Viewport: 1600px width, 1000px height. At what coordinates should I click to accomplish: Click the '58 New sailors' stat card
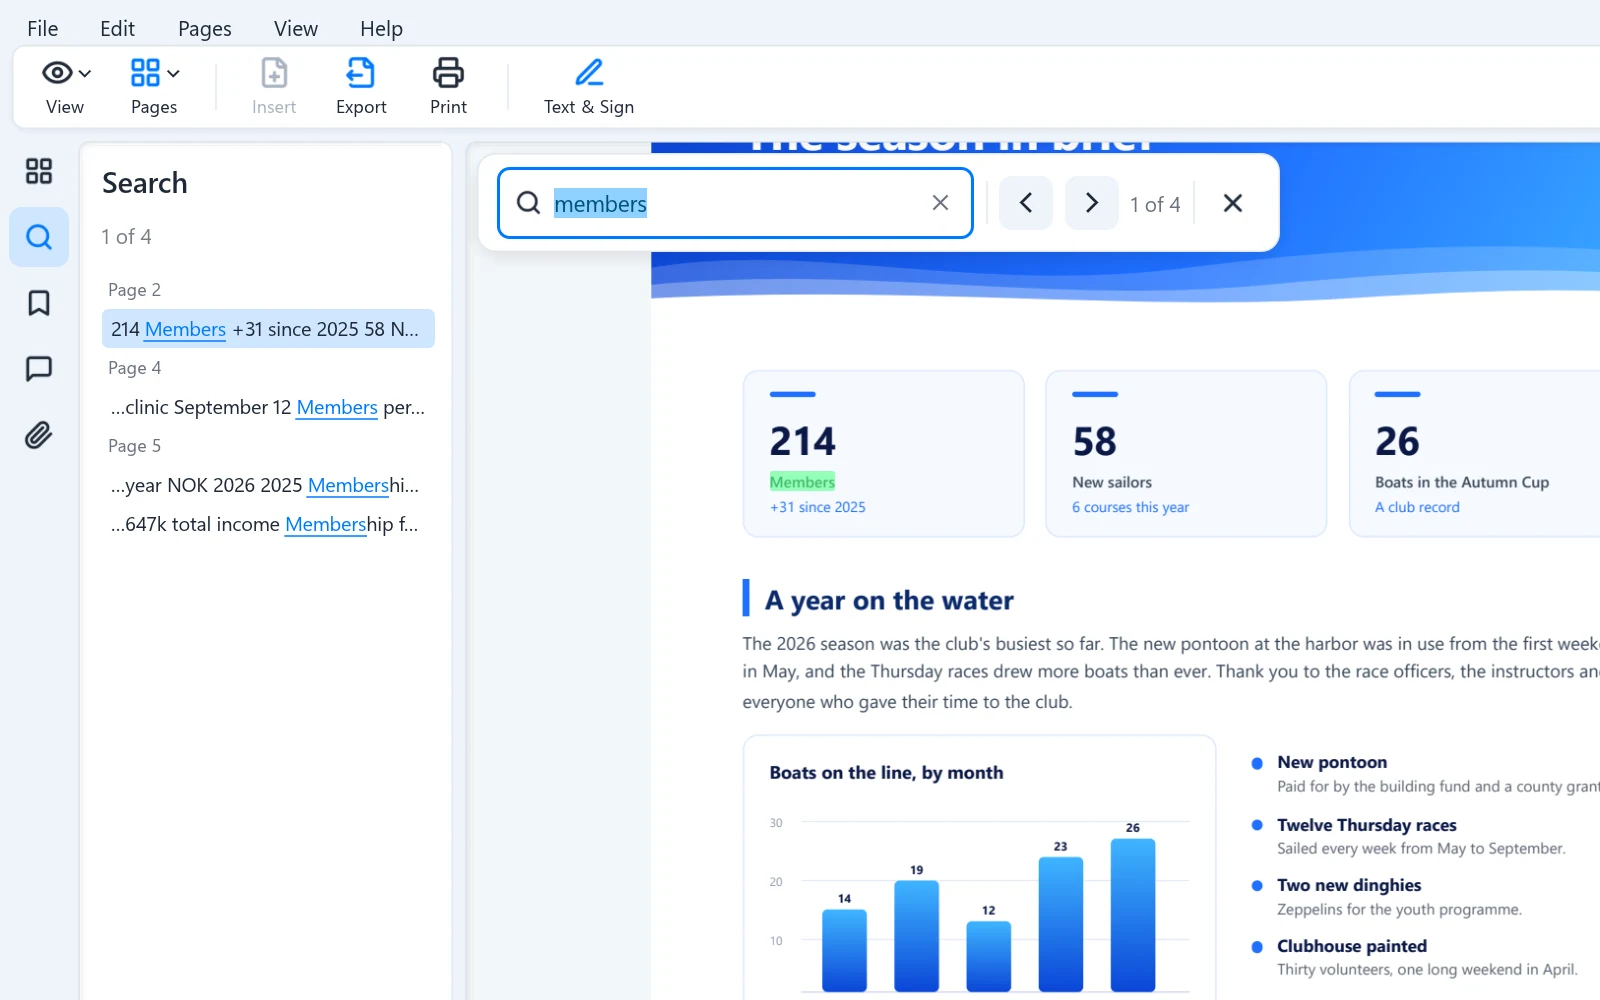click(1186, 454)
